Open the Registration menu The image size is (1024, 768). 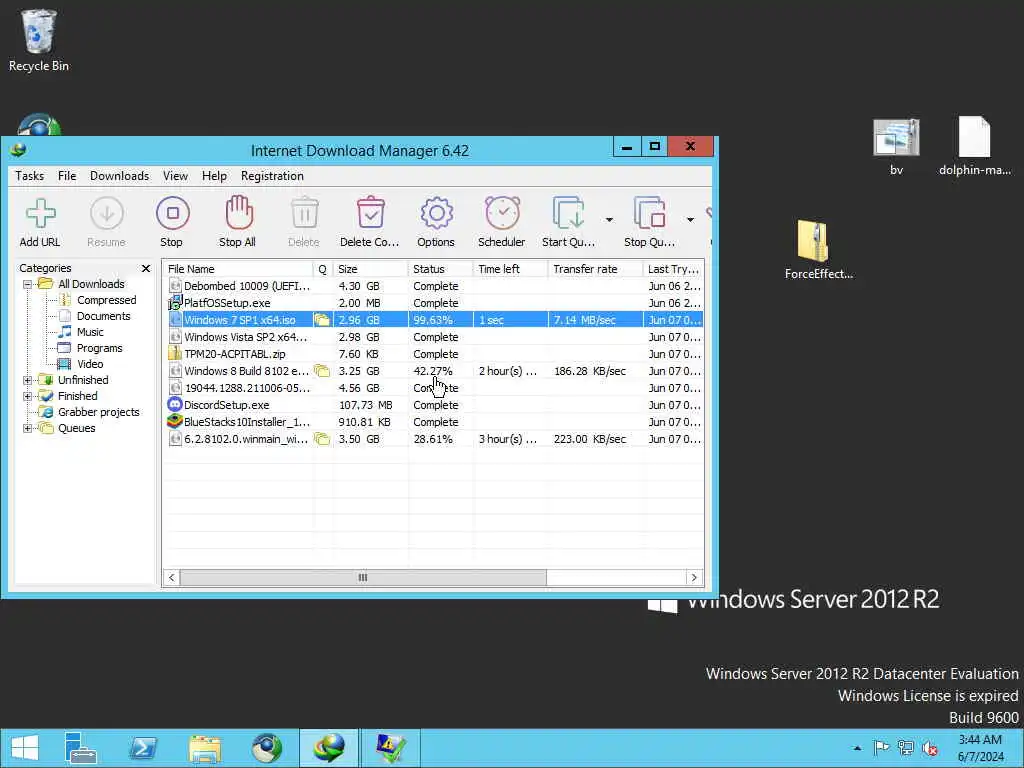pyautogui.click(x=272, y=176)
